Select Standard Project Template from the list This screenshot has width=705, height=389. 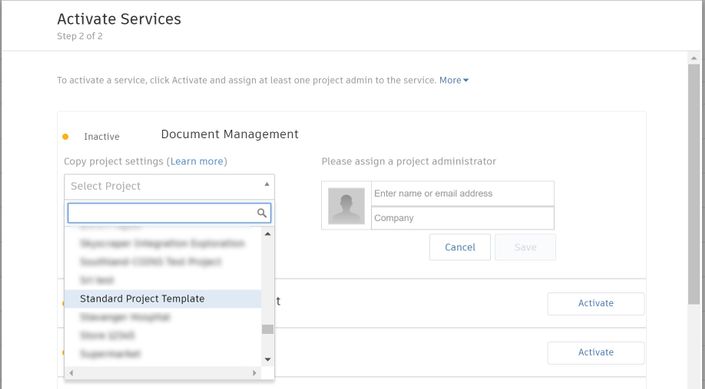pos(163,299)
